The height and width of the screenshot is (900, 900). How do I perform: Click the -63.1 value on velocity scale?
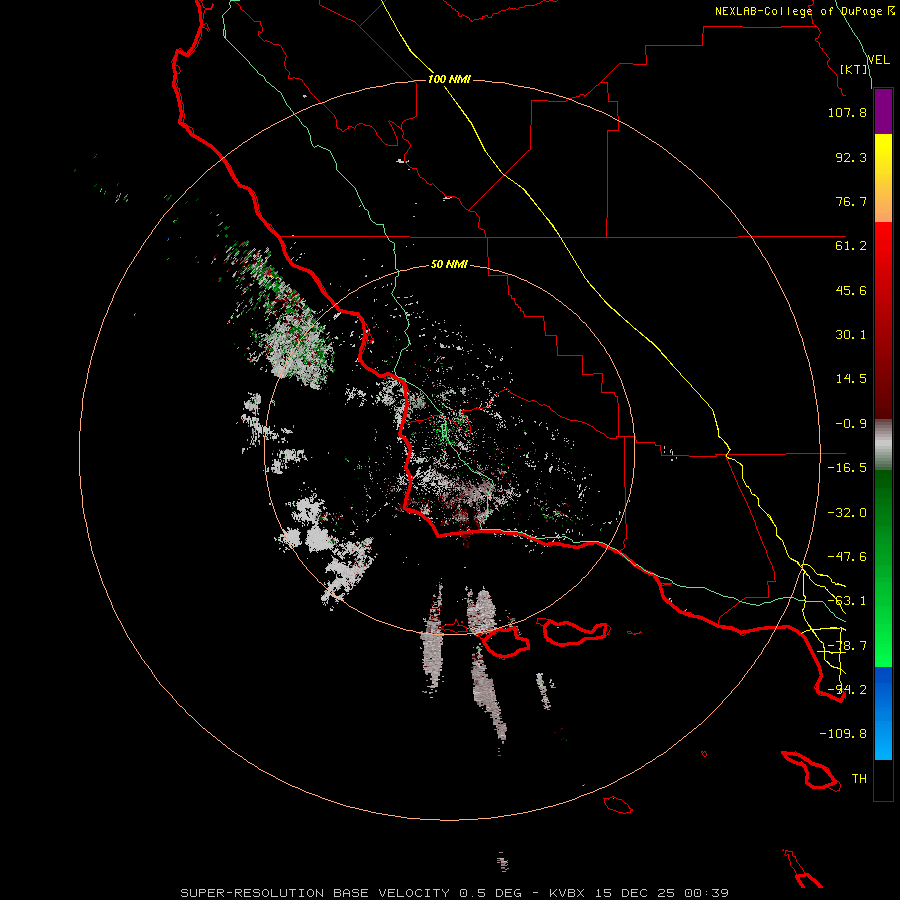(x=847, y=601)
